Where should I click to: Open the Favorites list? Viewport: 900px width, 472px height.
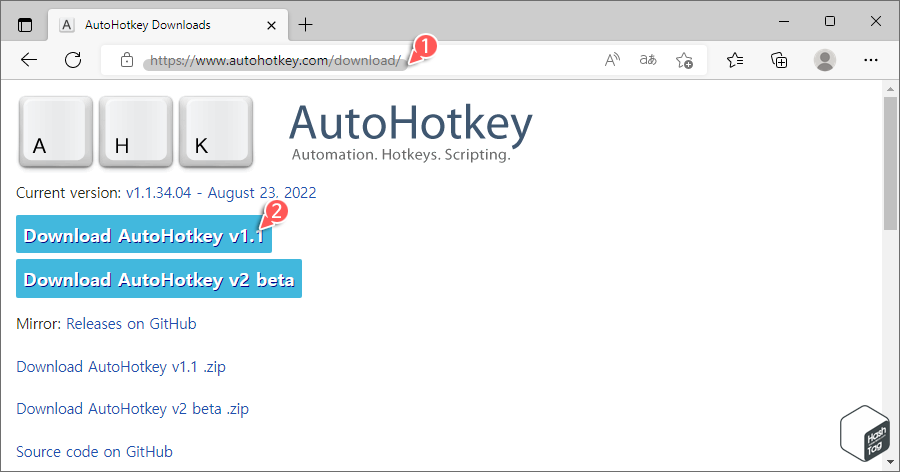click(735, 60)
